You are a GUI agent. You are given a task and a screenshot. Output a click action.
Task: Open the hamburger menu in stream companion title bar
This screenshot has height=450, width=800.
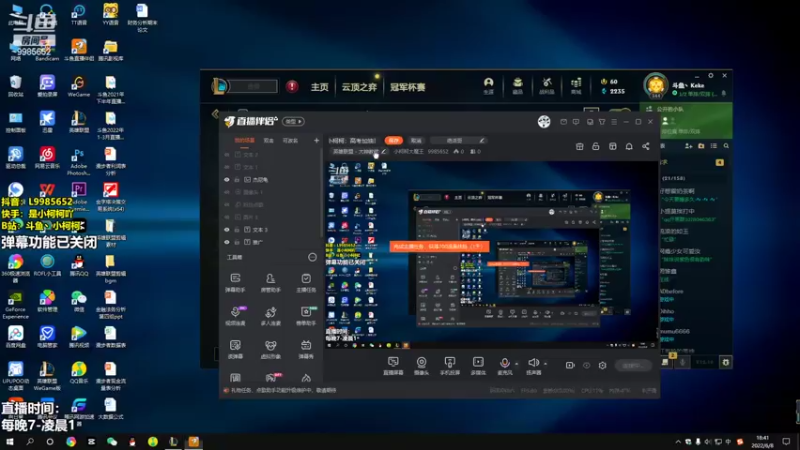[614, 122]
